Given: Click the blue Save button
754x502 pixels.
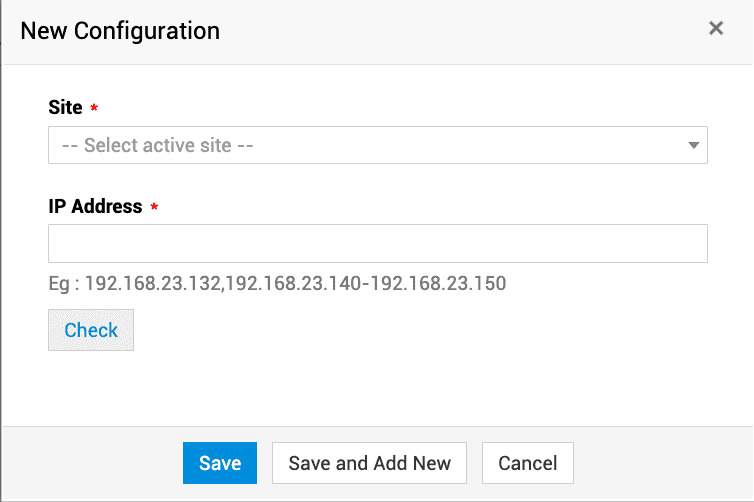Looking at the screenshot, I should 220,463.
